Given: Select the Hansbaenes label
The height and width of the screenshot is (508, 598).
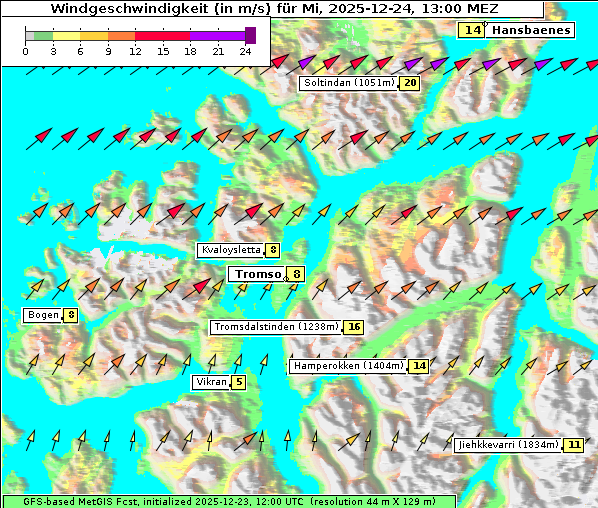Looking at the screenshot, I should tap(530, 30).
